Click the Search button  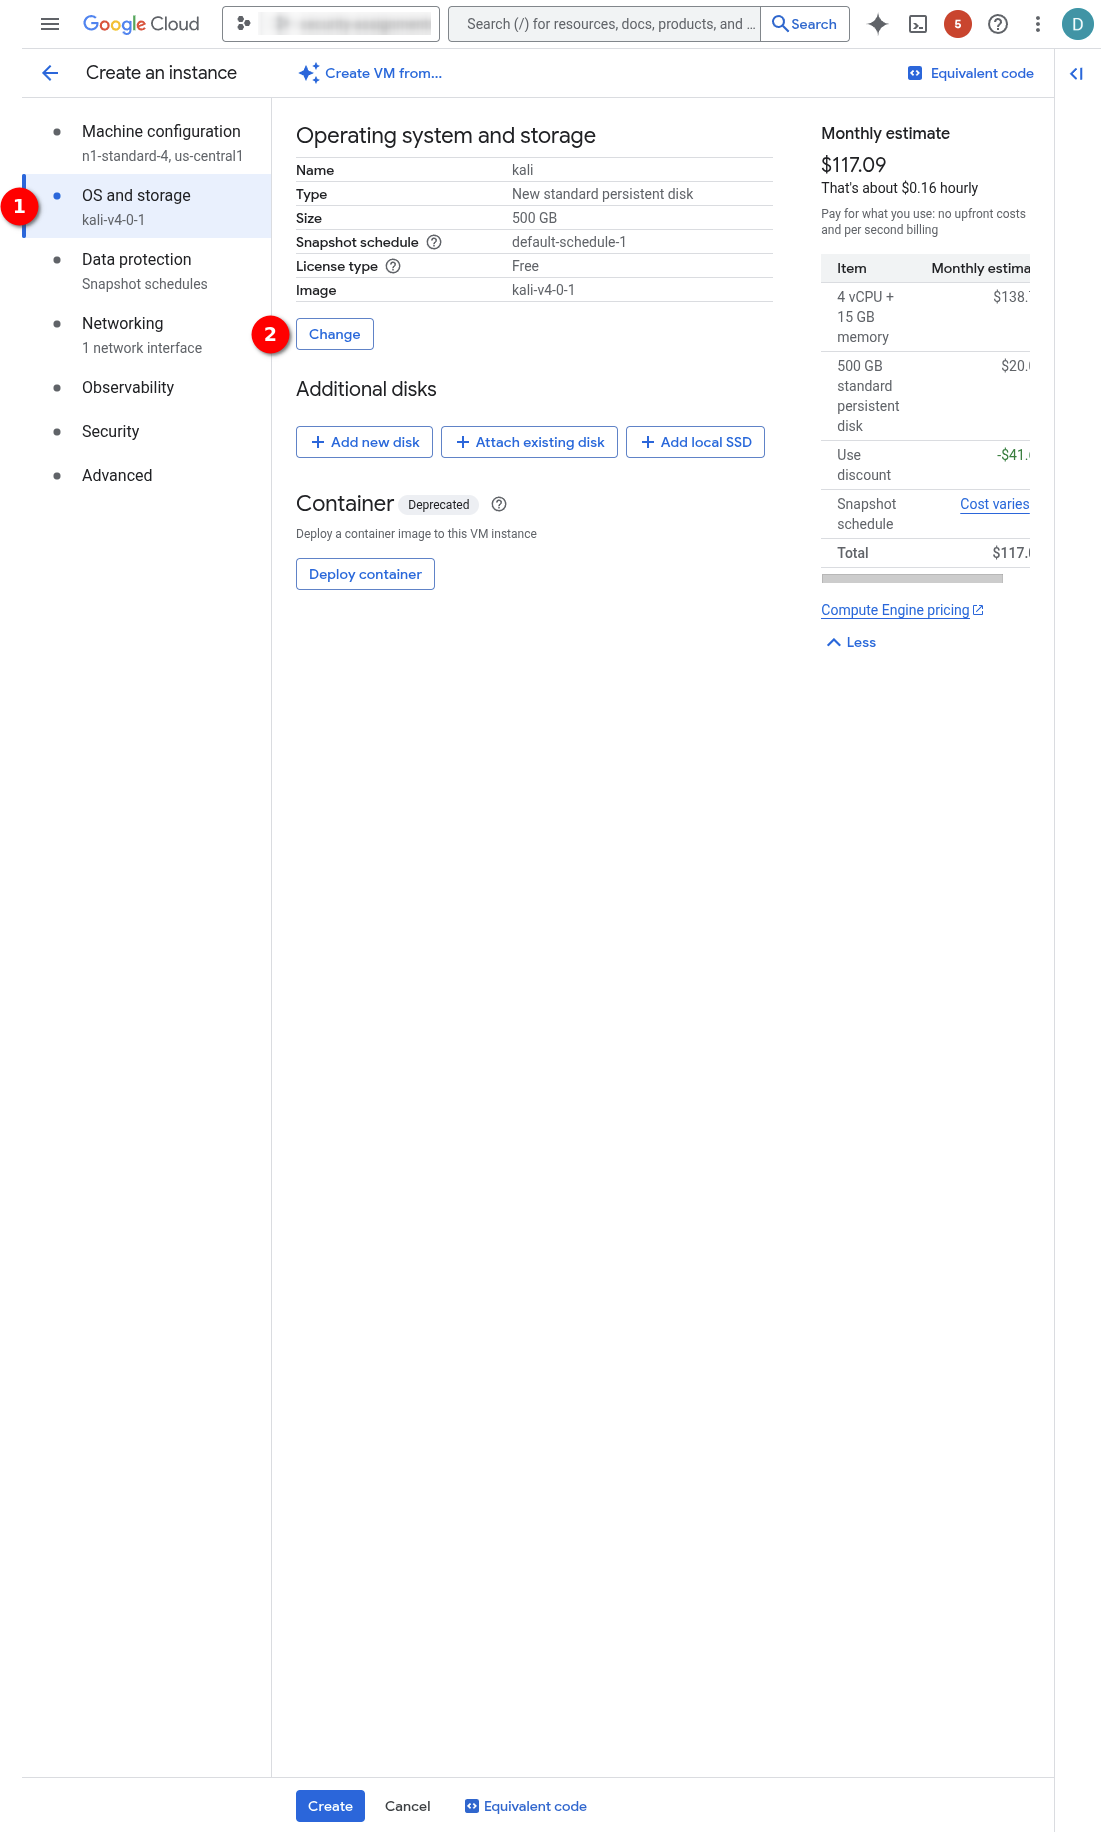pos(805,24)
